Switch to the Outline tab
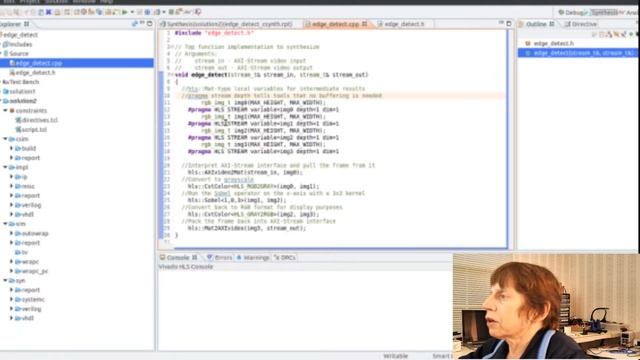 536,24
